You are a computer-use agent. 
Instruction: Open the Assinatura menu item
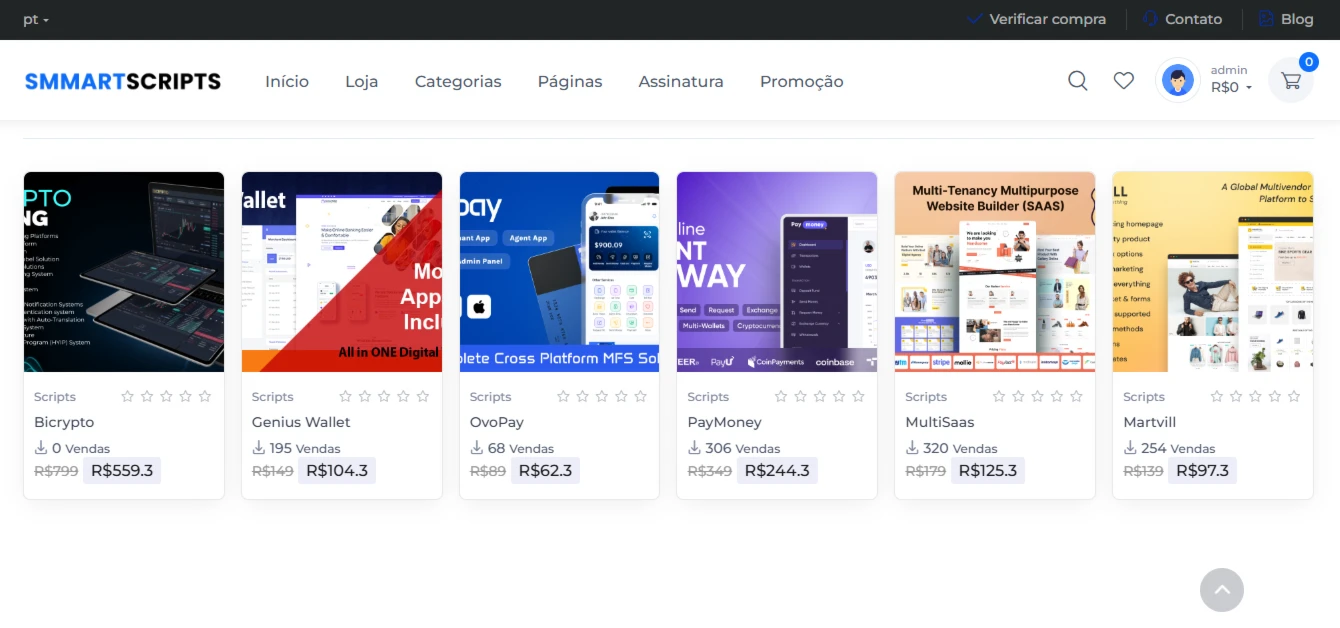tap(681, 81)
